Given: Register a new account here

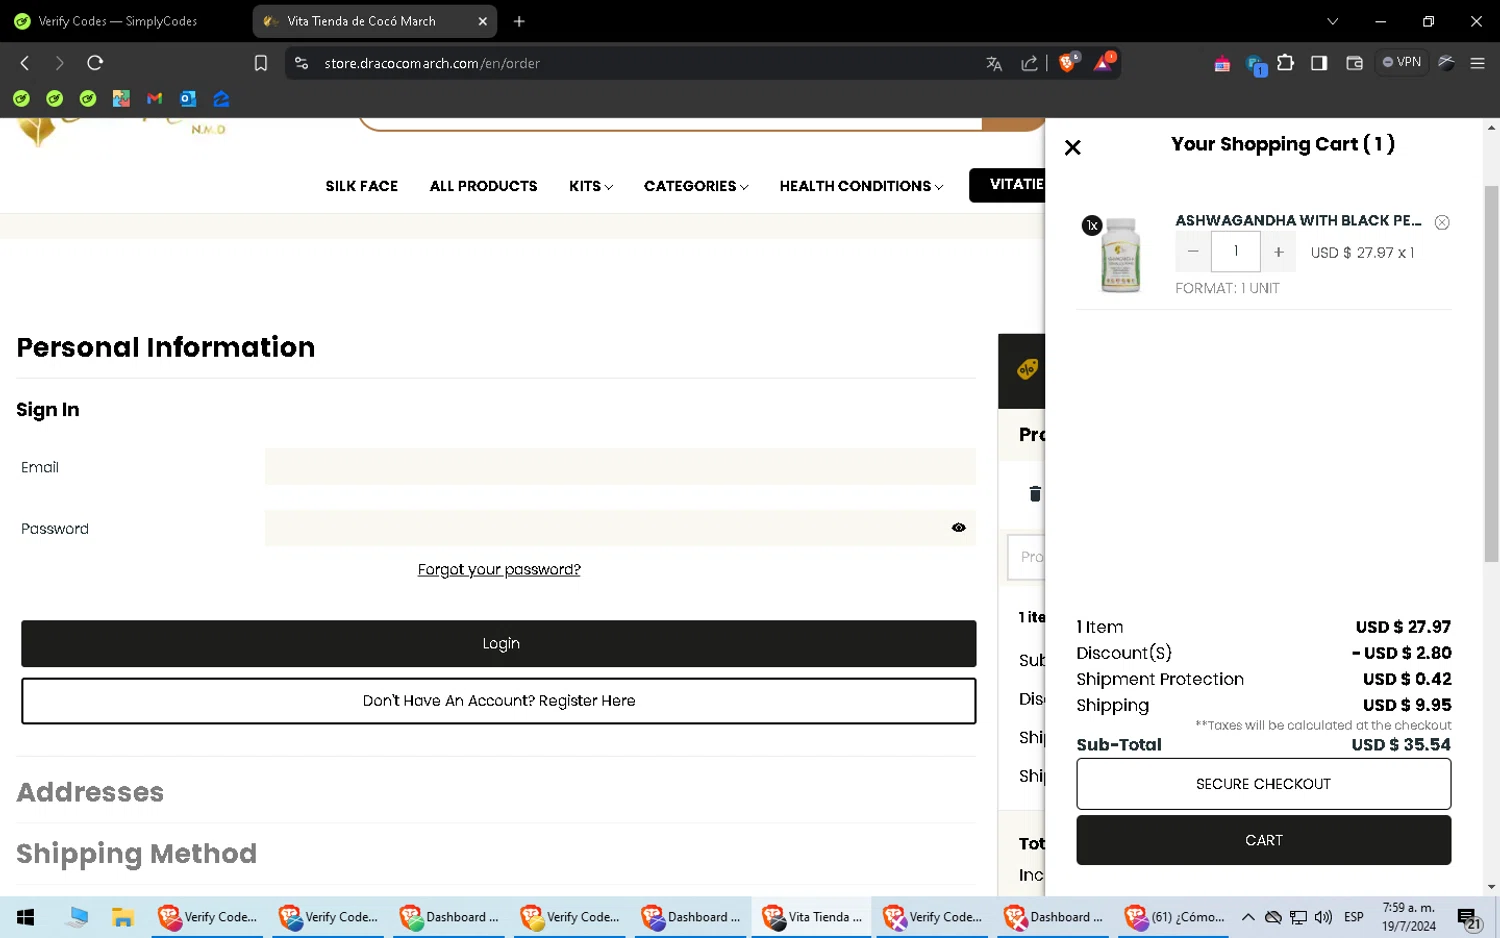Looking at the screenshot, I should click(x=499, y=701).
